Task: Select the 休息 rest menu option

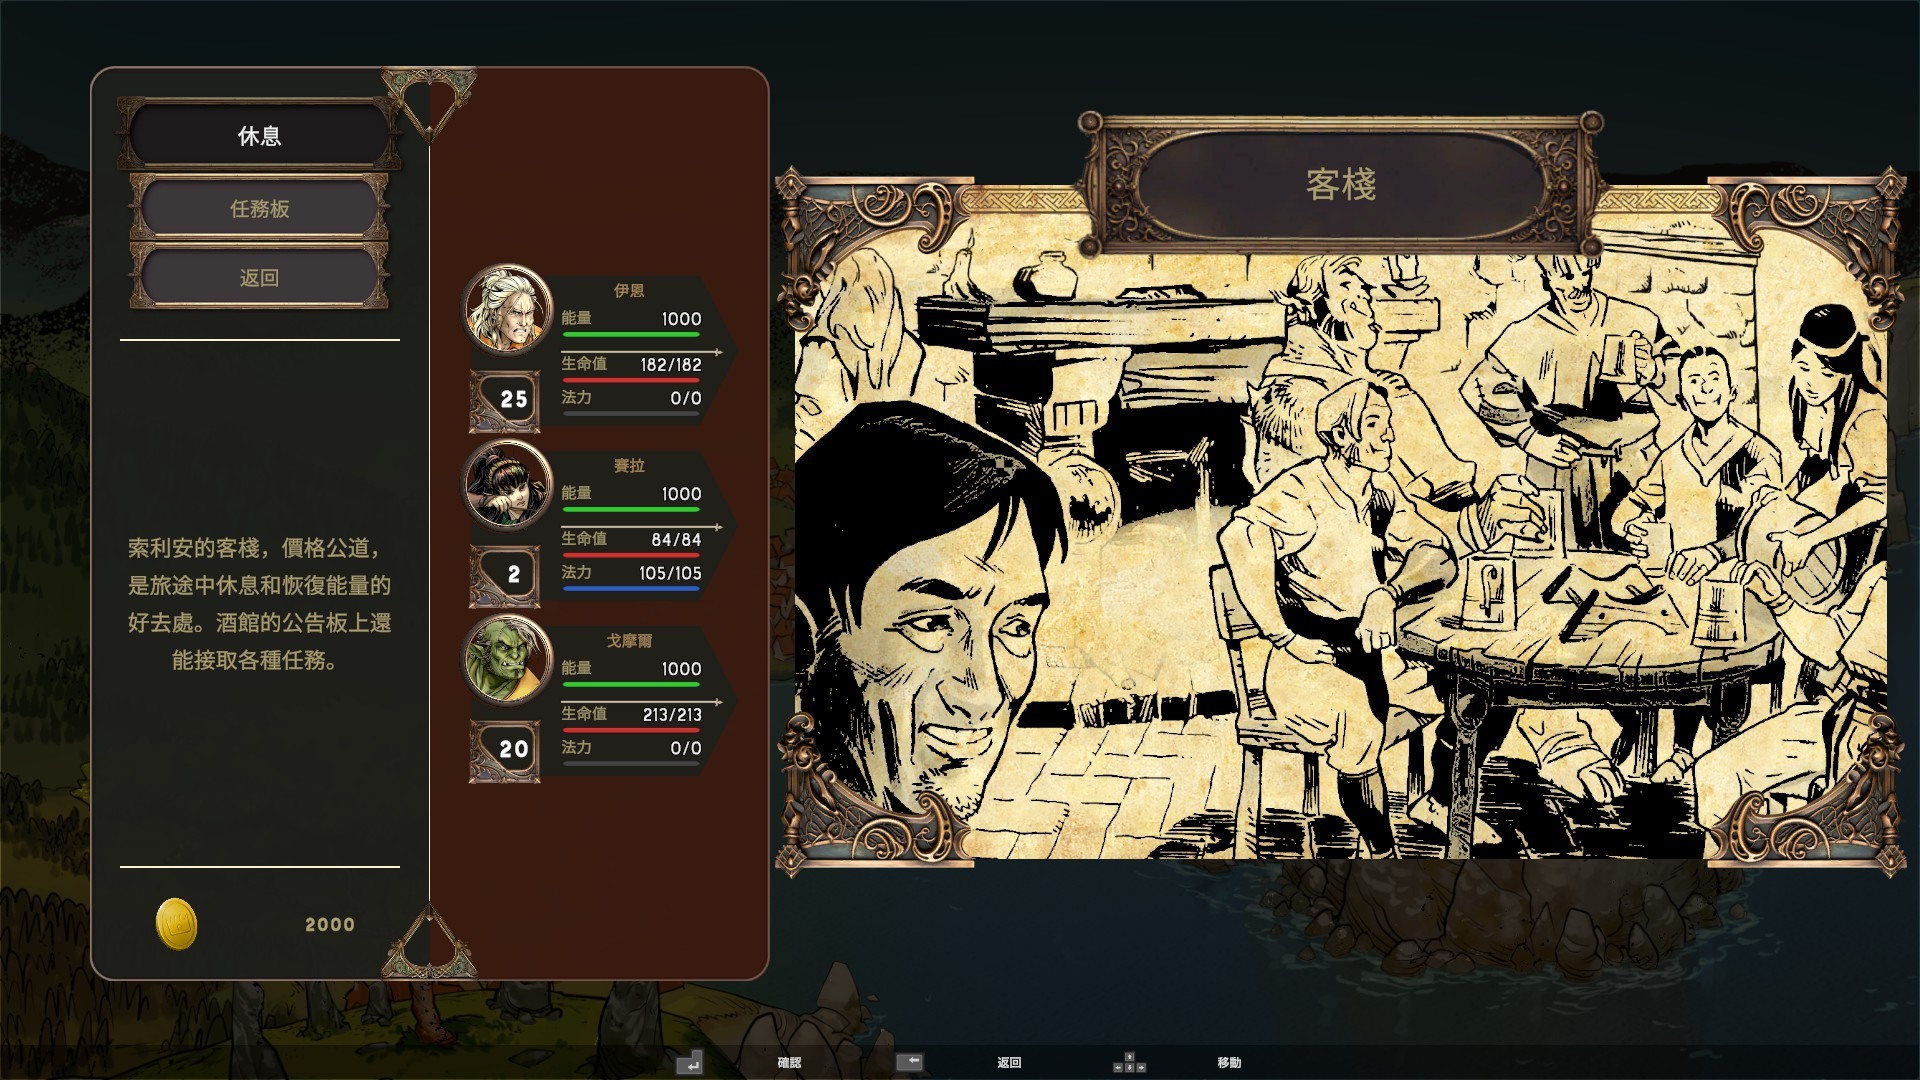Action: (259, 136)
